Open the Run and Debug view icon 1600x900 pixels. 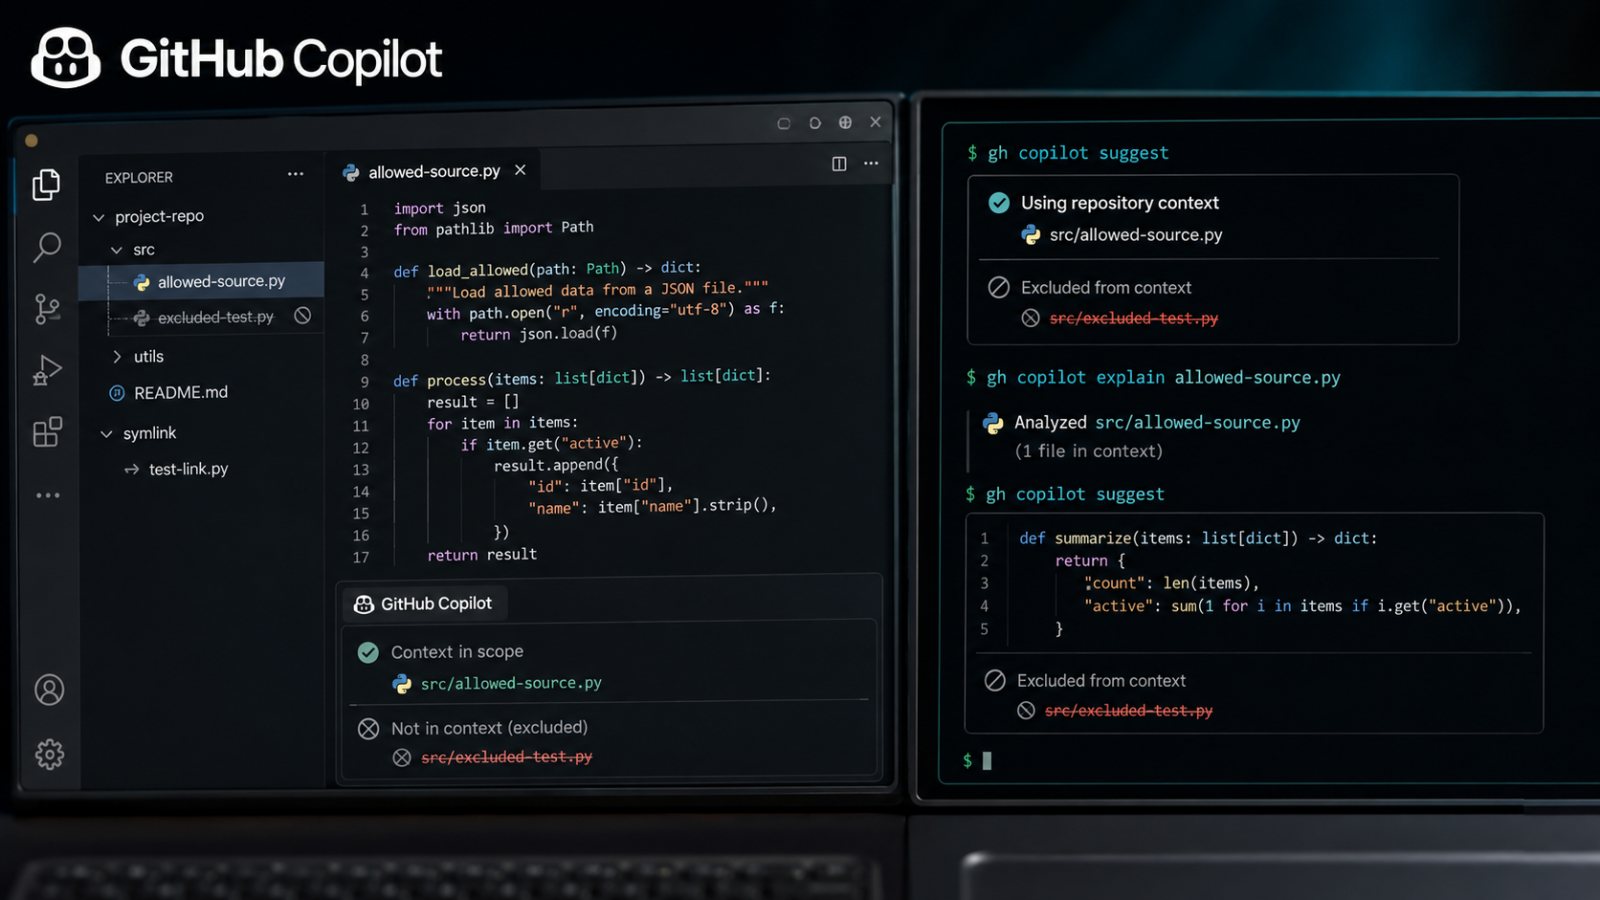point(47,370)
